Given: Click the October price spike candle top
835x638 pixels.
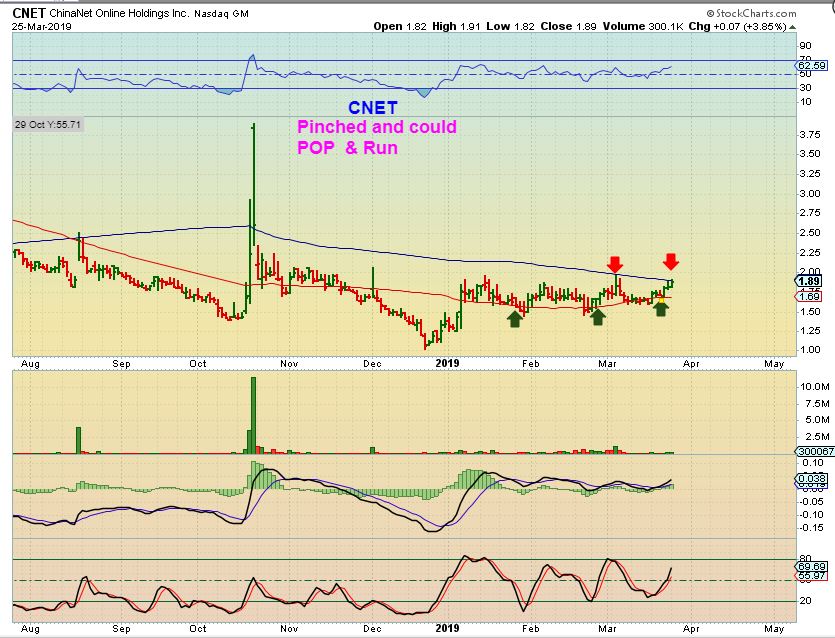Looking at the screenshot, I should click(x=253, y=126).
